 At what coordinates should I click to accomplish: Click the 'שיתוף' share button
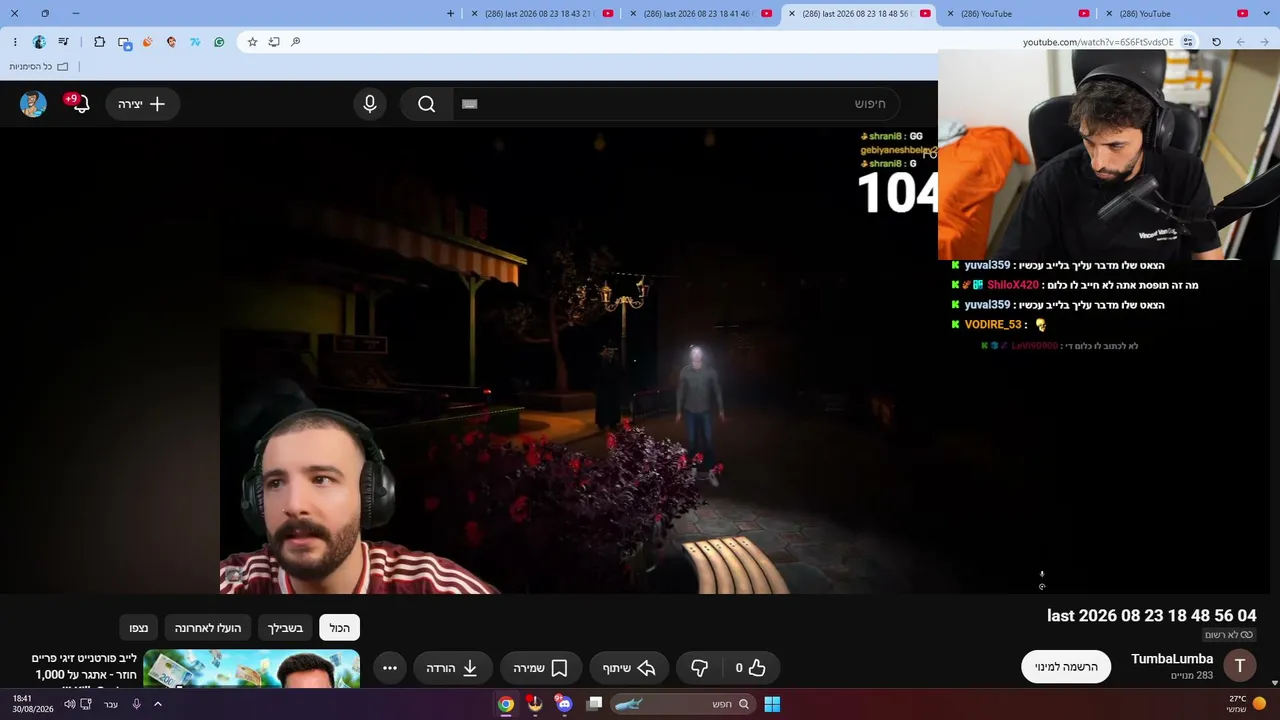(628, 668)
